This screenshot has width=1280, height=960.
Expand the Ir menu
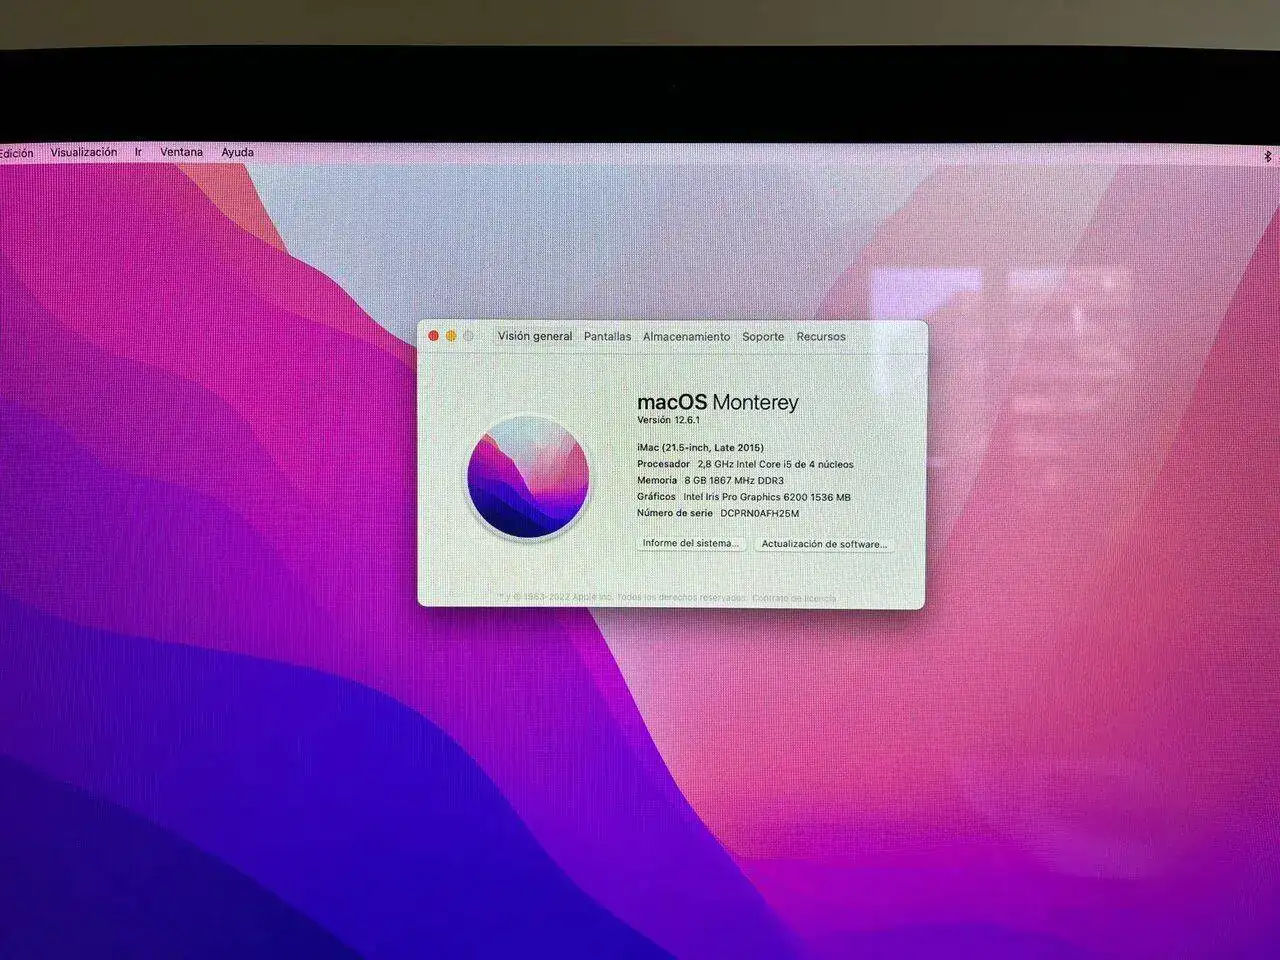pyautogui.click(x=138, y=153)
